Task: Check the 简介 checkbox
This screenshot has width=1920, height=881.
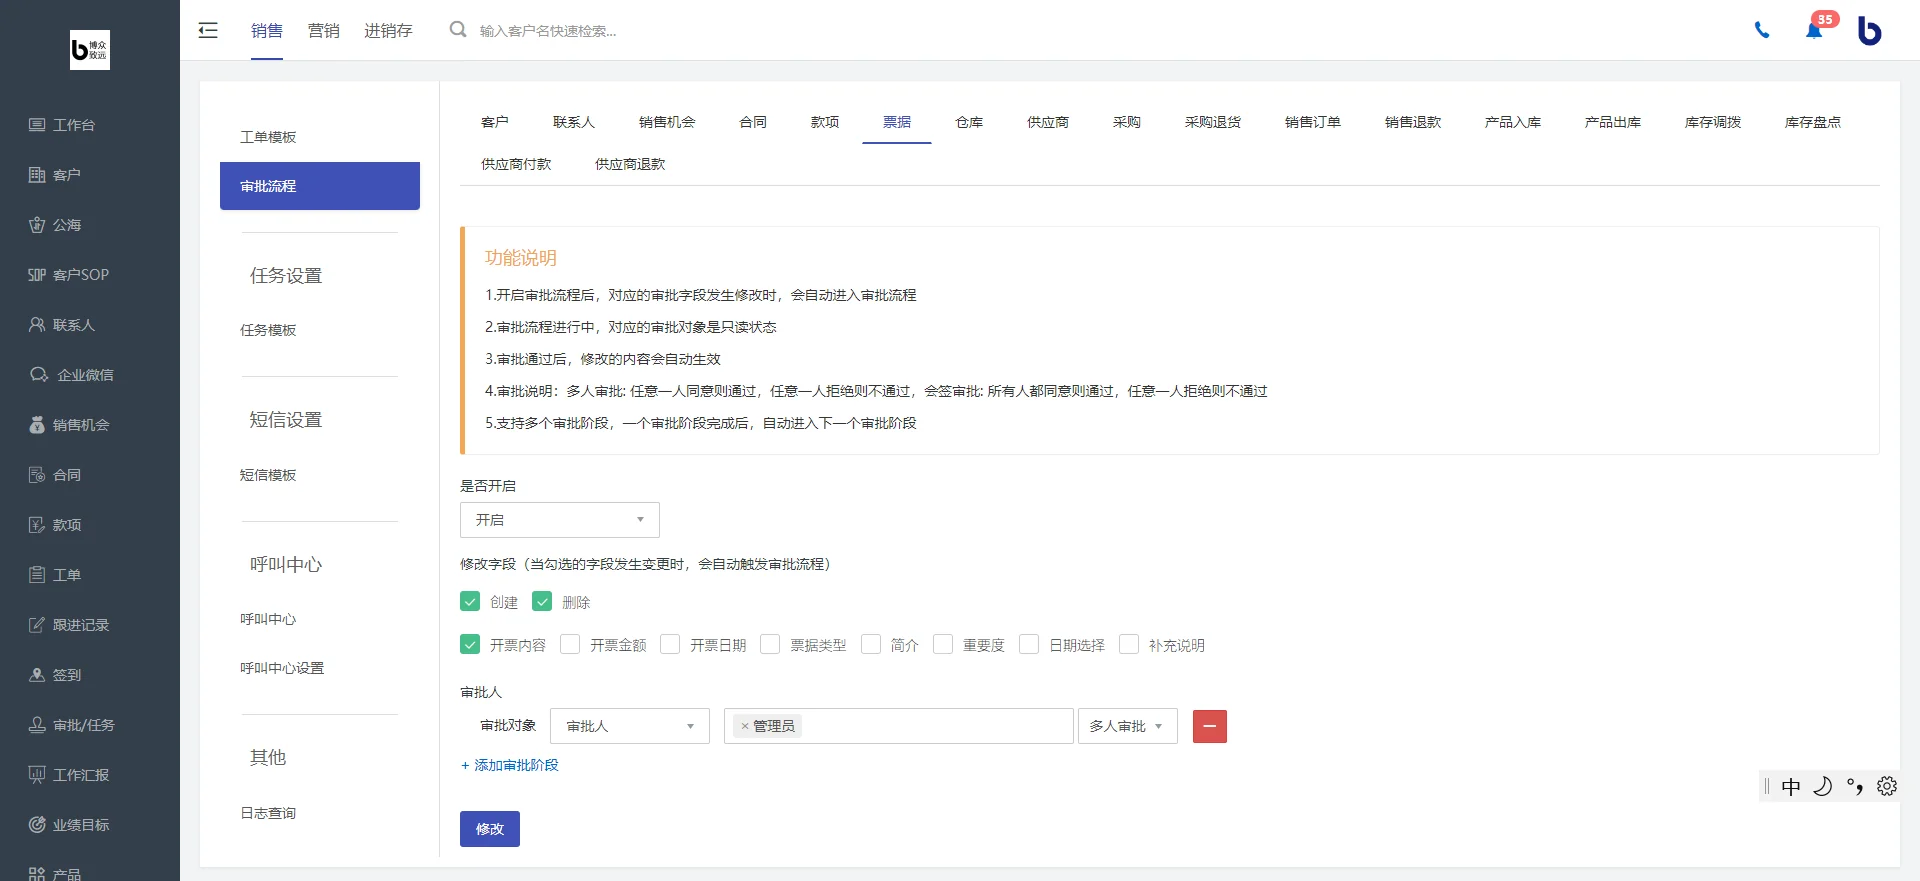Action: (871, 644)
